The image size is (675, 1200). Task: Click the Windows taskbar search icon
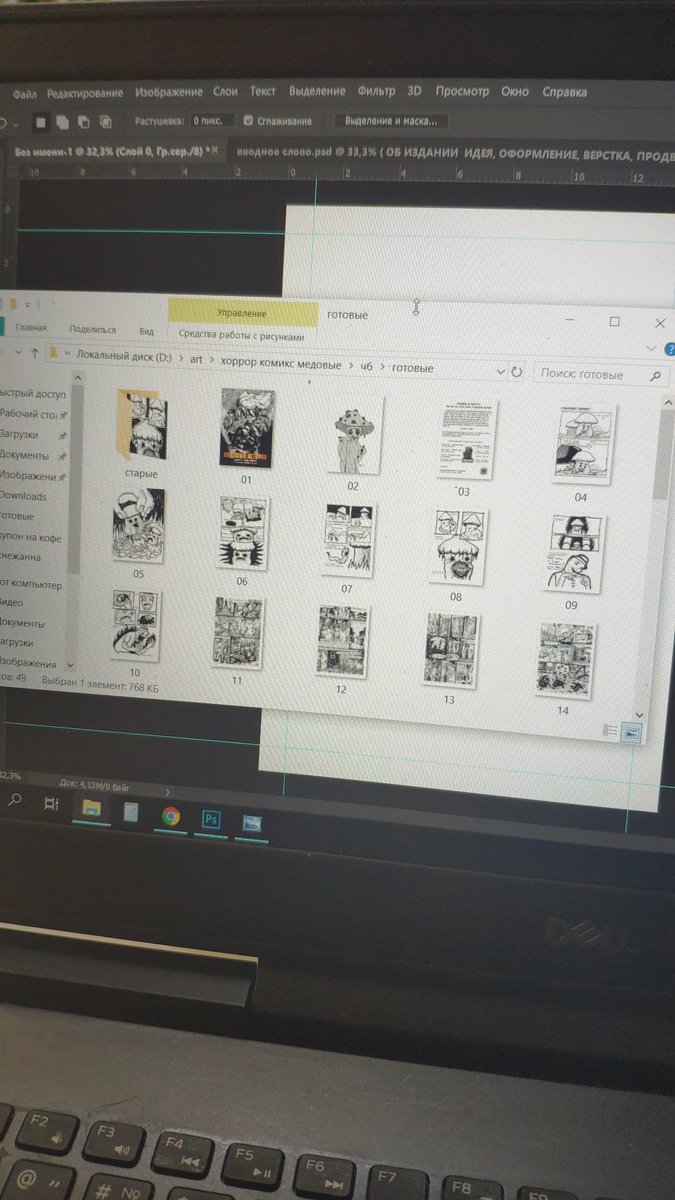click(x=15, y=799)
